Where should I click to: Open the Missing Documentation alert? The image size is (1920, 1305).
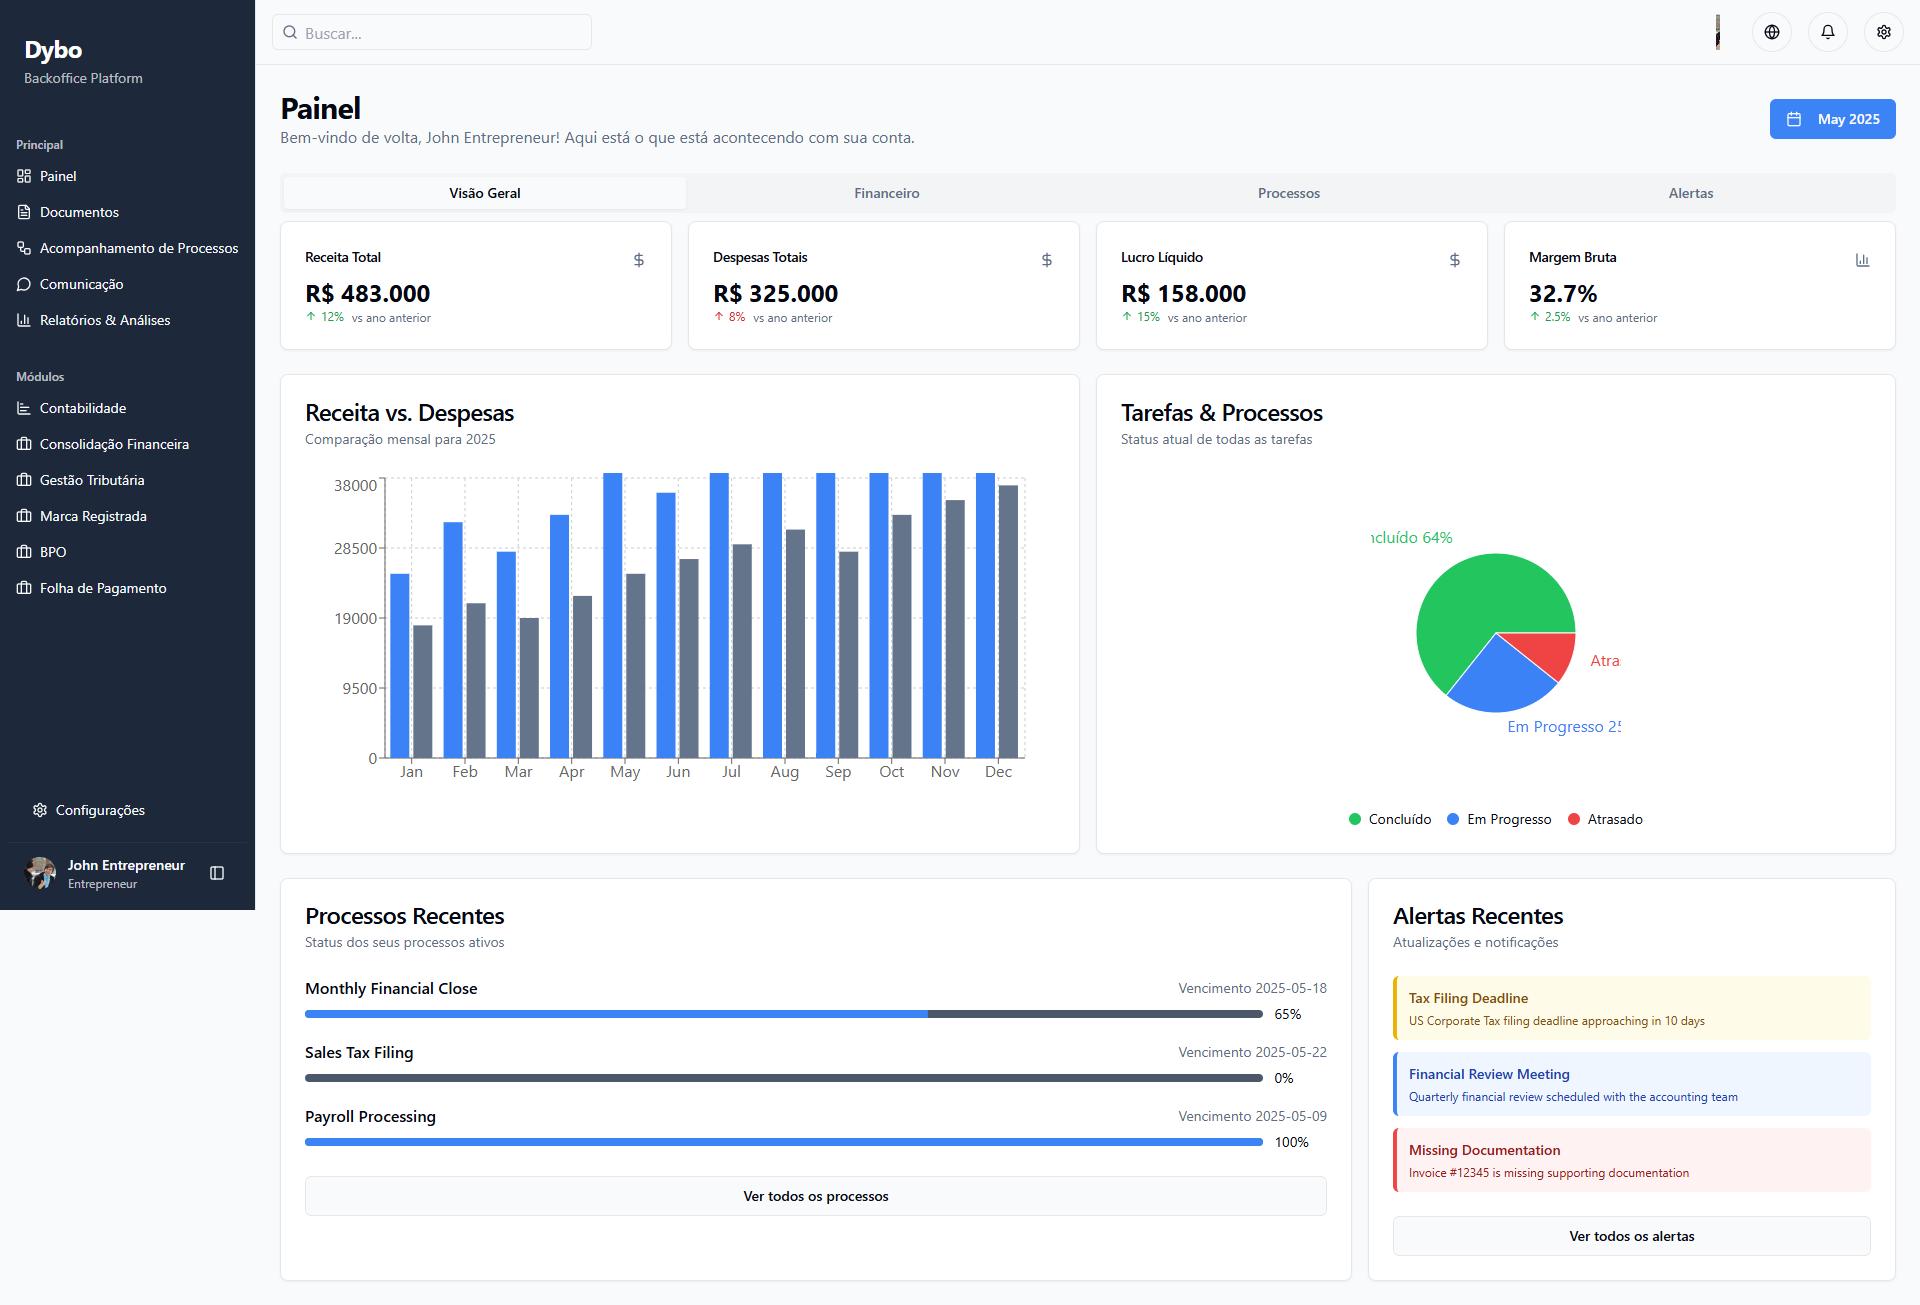pos(1632,1160)
